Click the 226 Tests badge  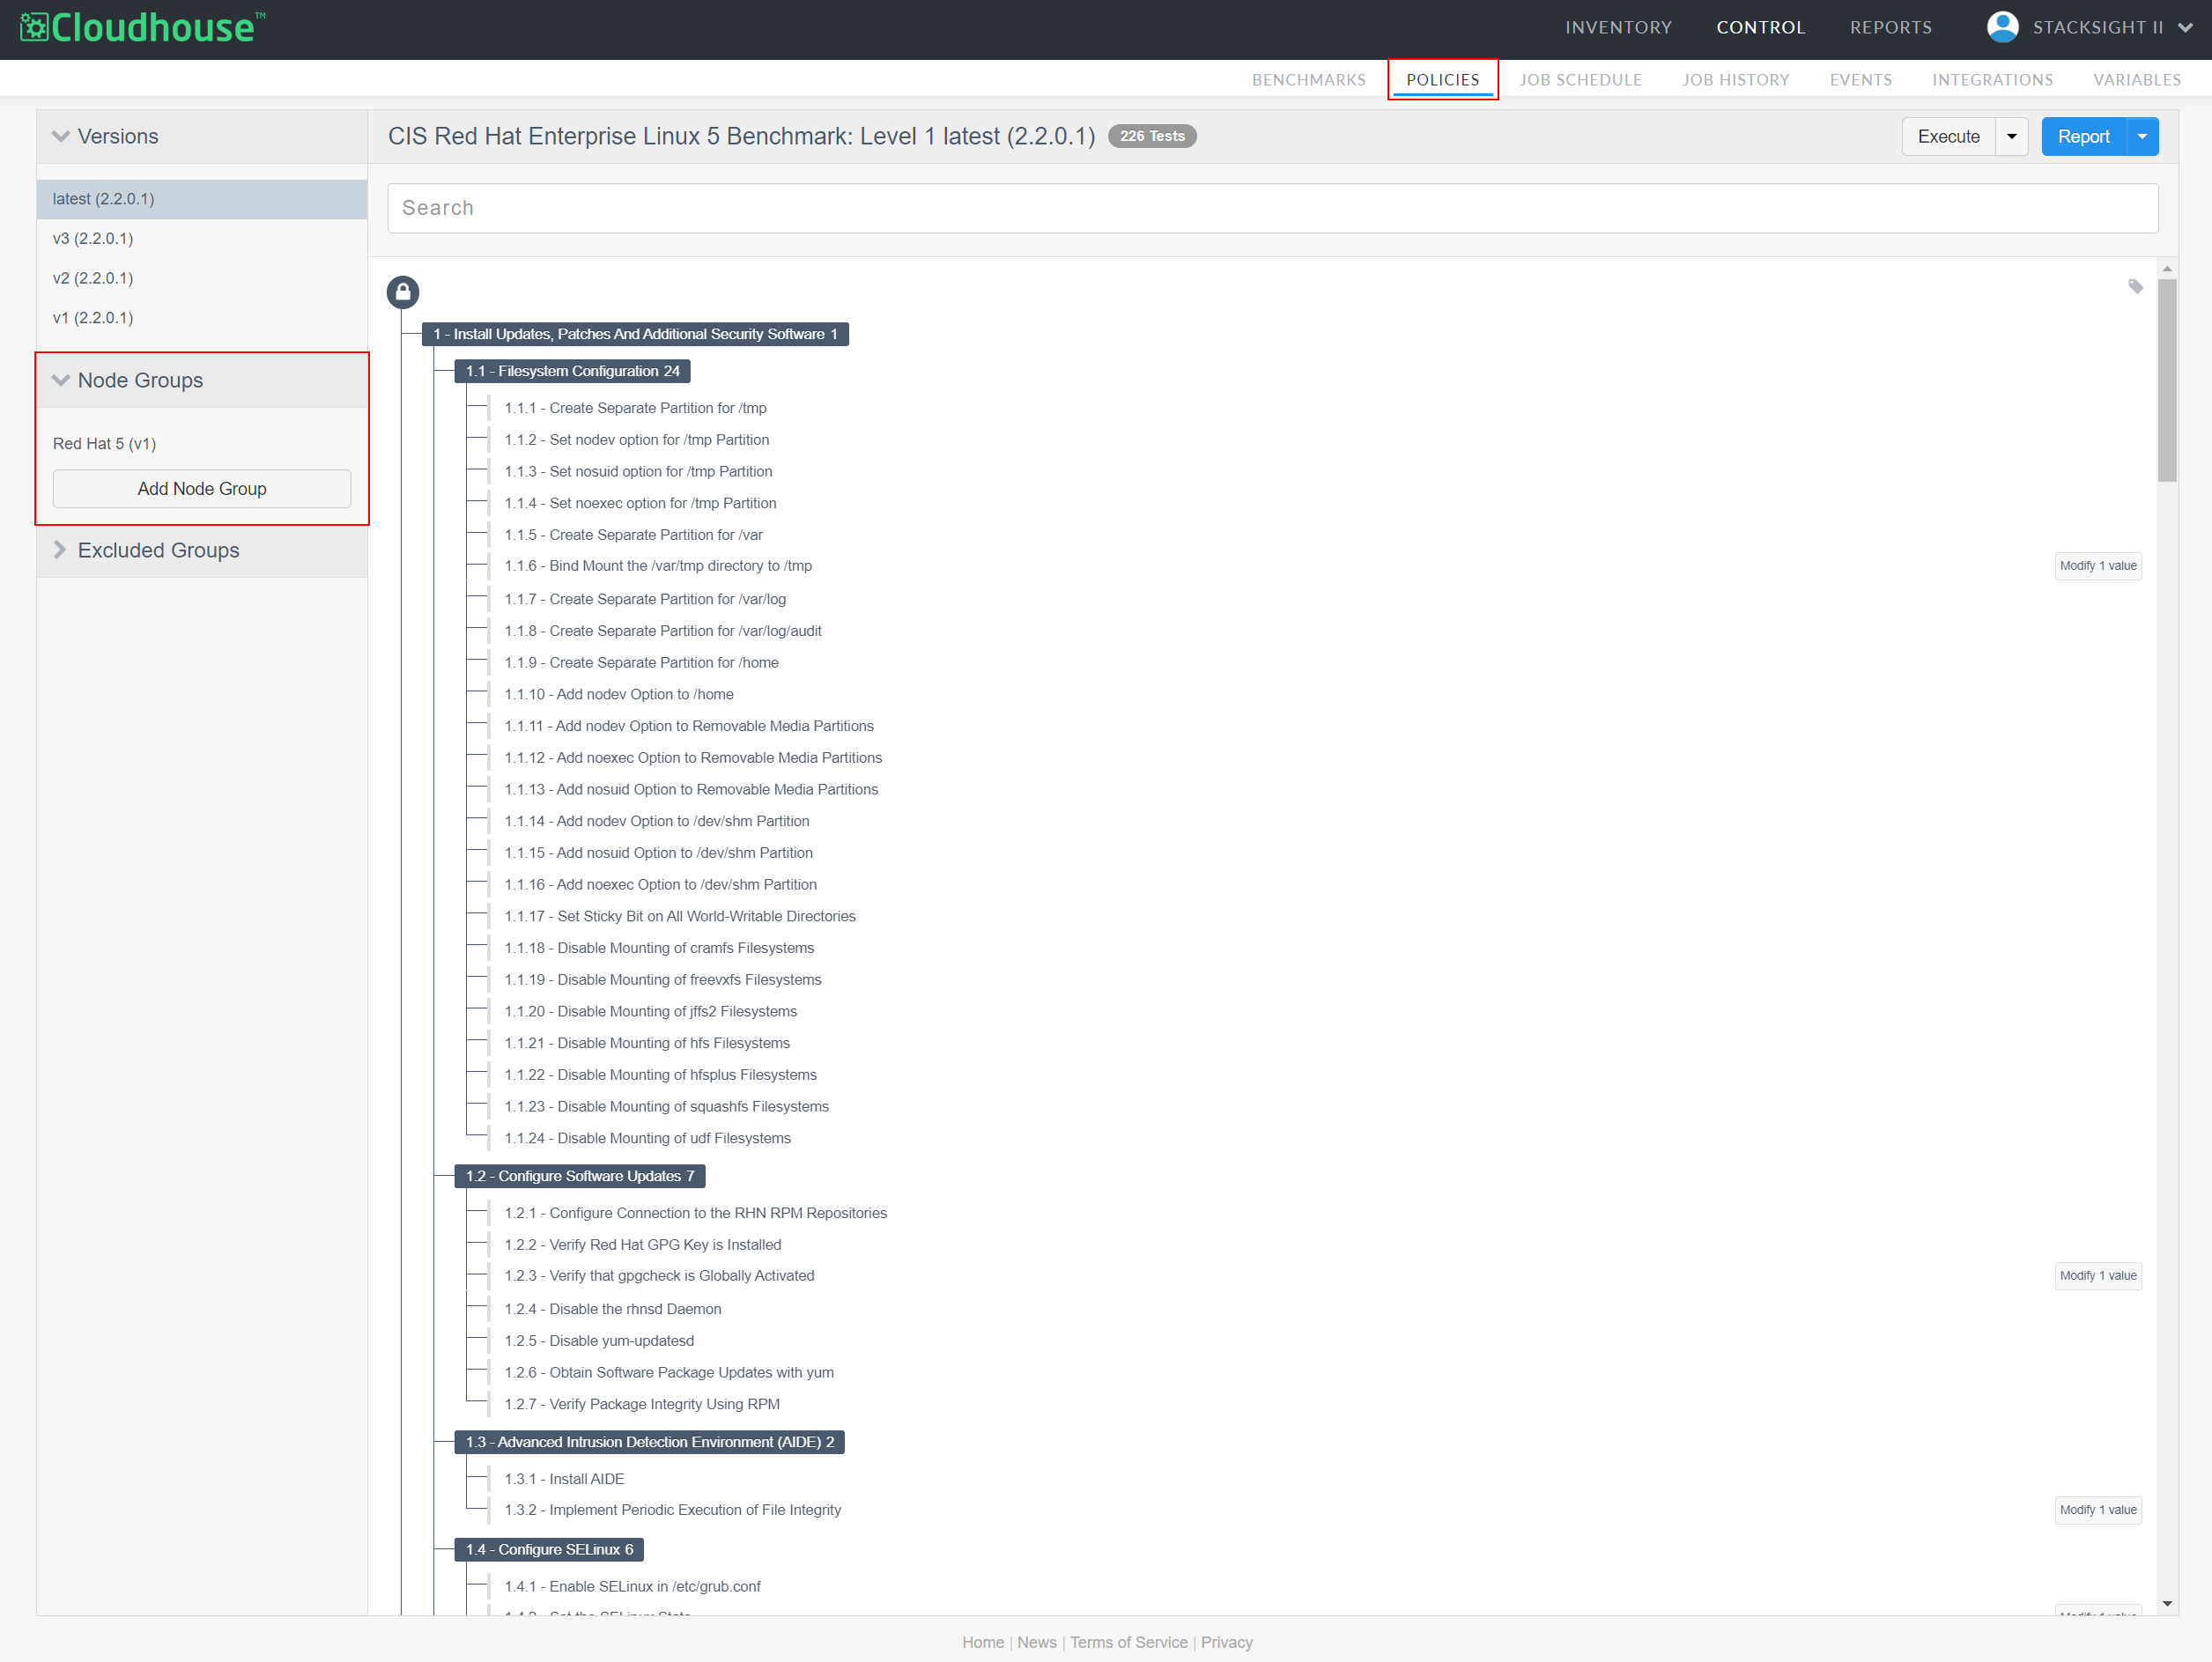coord(1152,136)
